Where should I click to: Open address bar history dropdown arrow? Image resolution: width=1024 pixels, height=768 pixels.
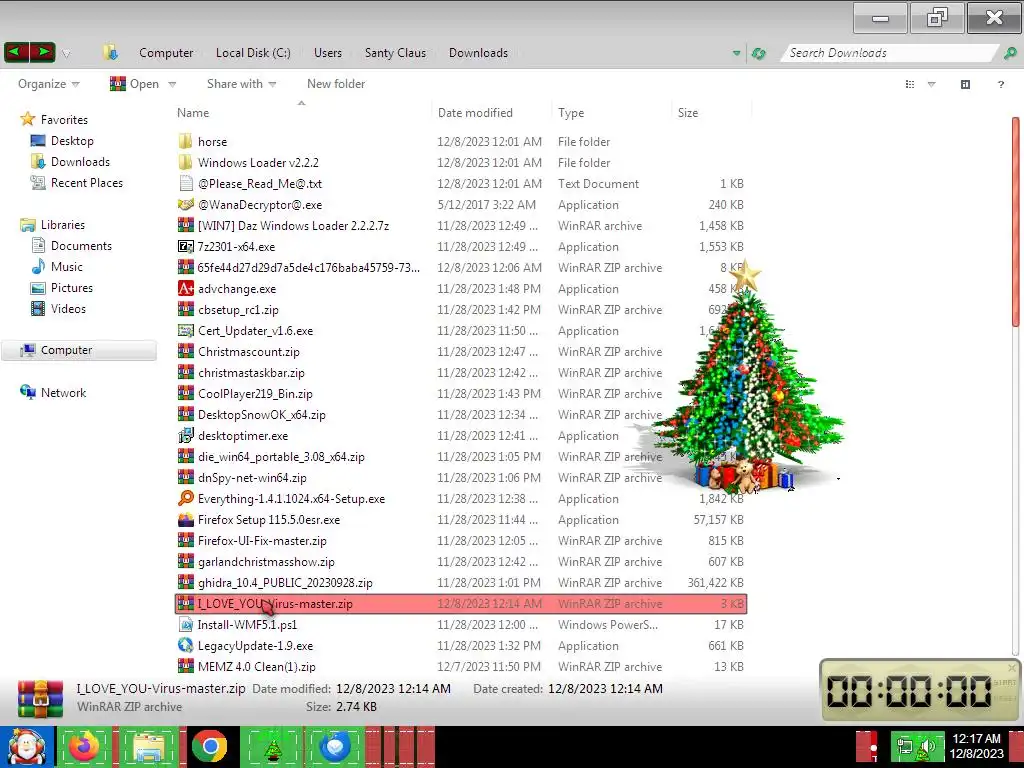click(x=736, y=54)
